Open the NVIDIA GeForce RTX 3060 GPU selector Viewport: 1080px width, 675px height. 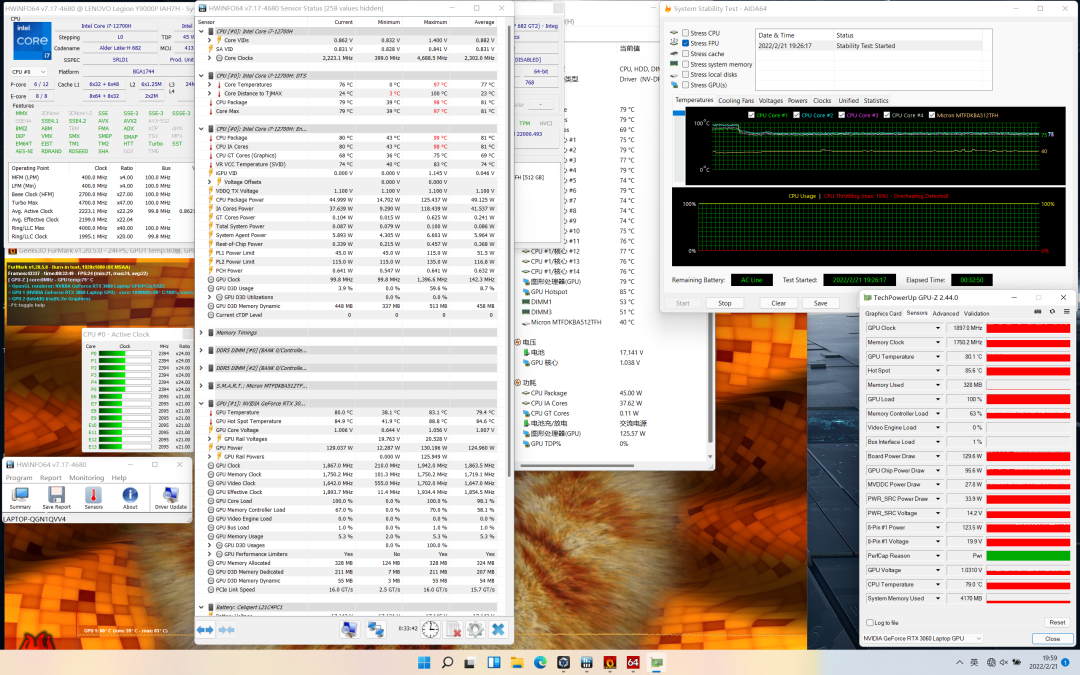pyautogui.click(x=922, y=638)
